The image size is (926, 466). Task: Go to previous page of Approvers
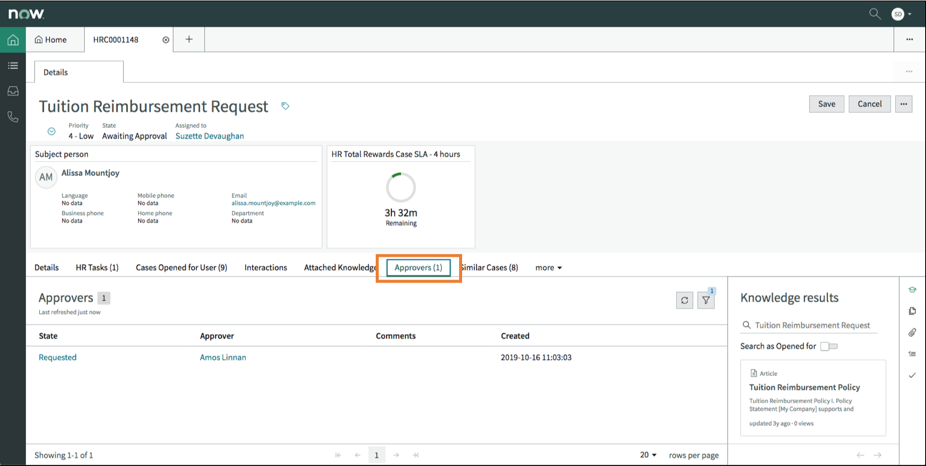(x=357, y=455)
